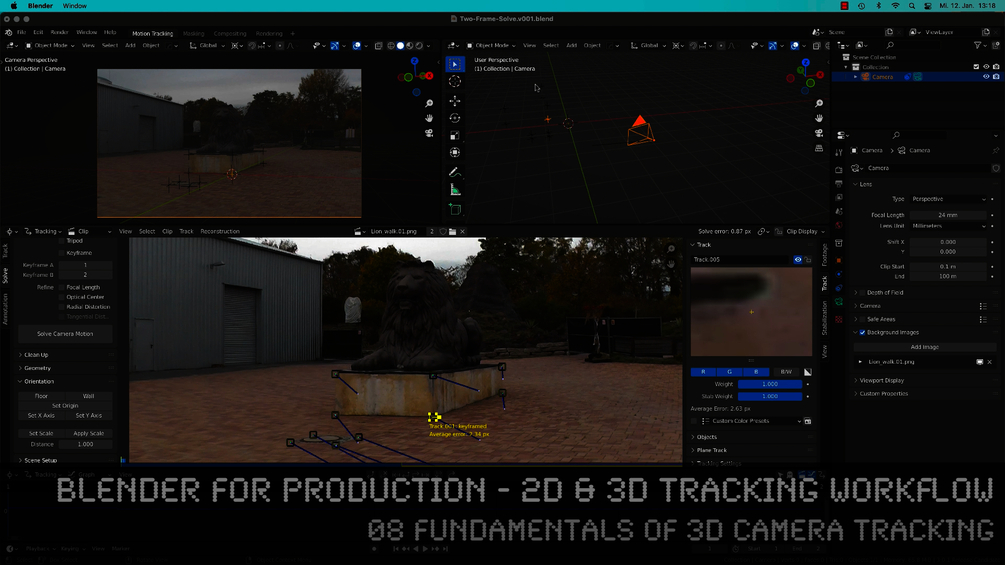Switch to Stabilization sidebar tab
Screen dimensions: 1005x565
click(x=825, y=318)
